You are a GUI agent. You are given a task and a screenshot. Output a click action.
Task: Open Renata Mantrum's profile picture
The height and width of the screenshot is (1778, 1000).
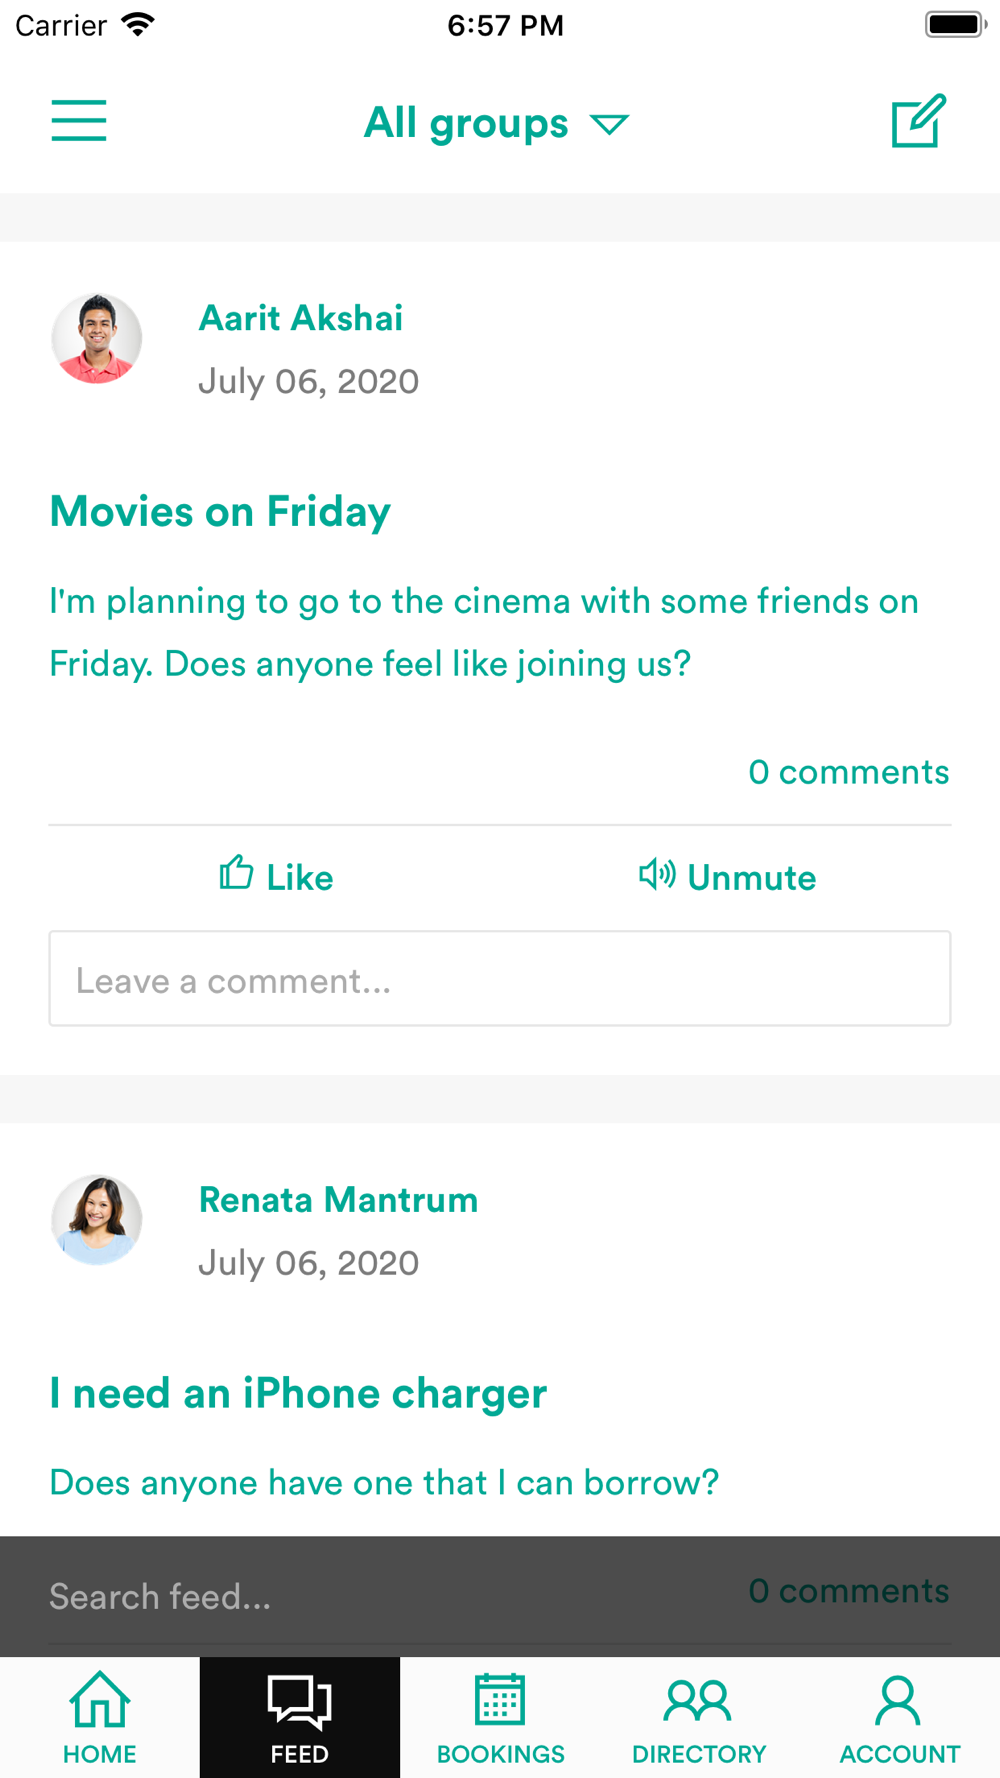(97, 1220)
